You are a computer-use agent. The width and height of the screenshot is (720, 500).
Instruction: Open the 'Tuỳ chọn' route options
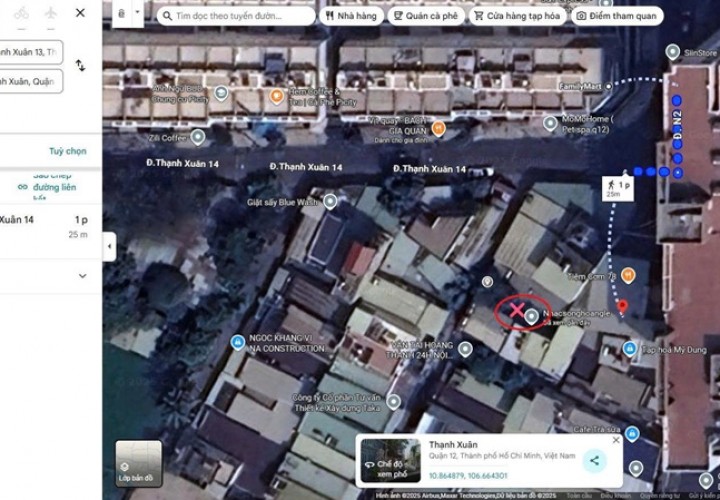point(68,151)
